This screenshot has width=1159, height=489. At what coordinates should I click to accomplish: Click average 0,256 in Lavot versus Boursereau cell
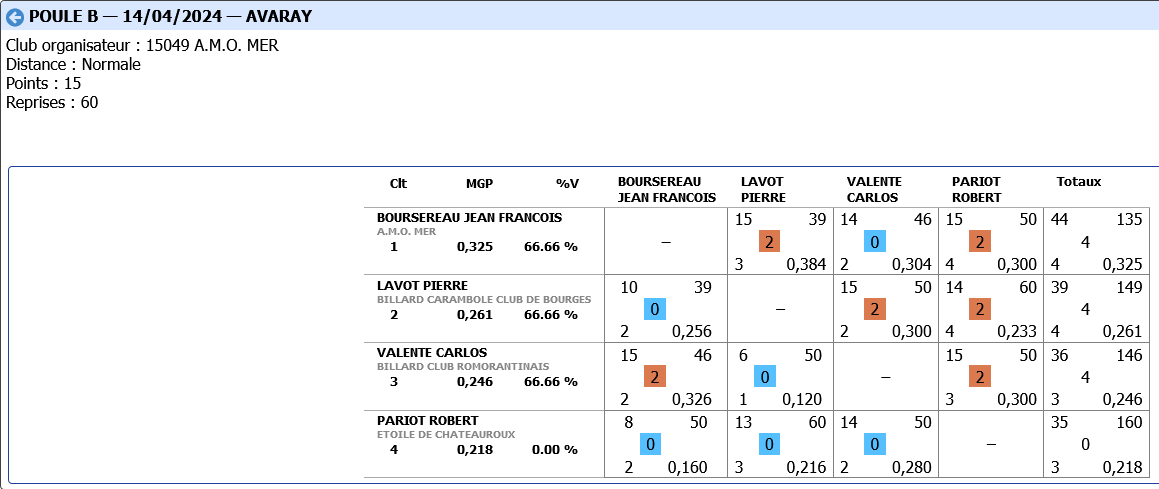click(x=691, y=332)
